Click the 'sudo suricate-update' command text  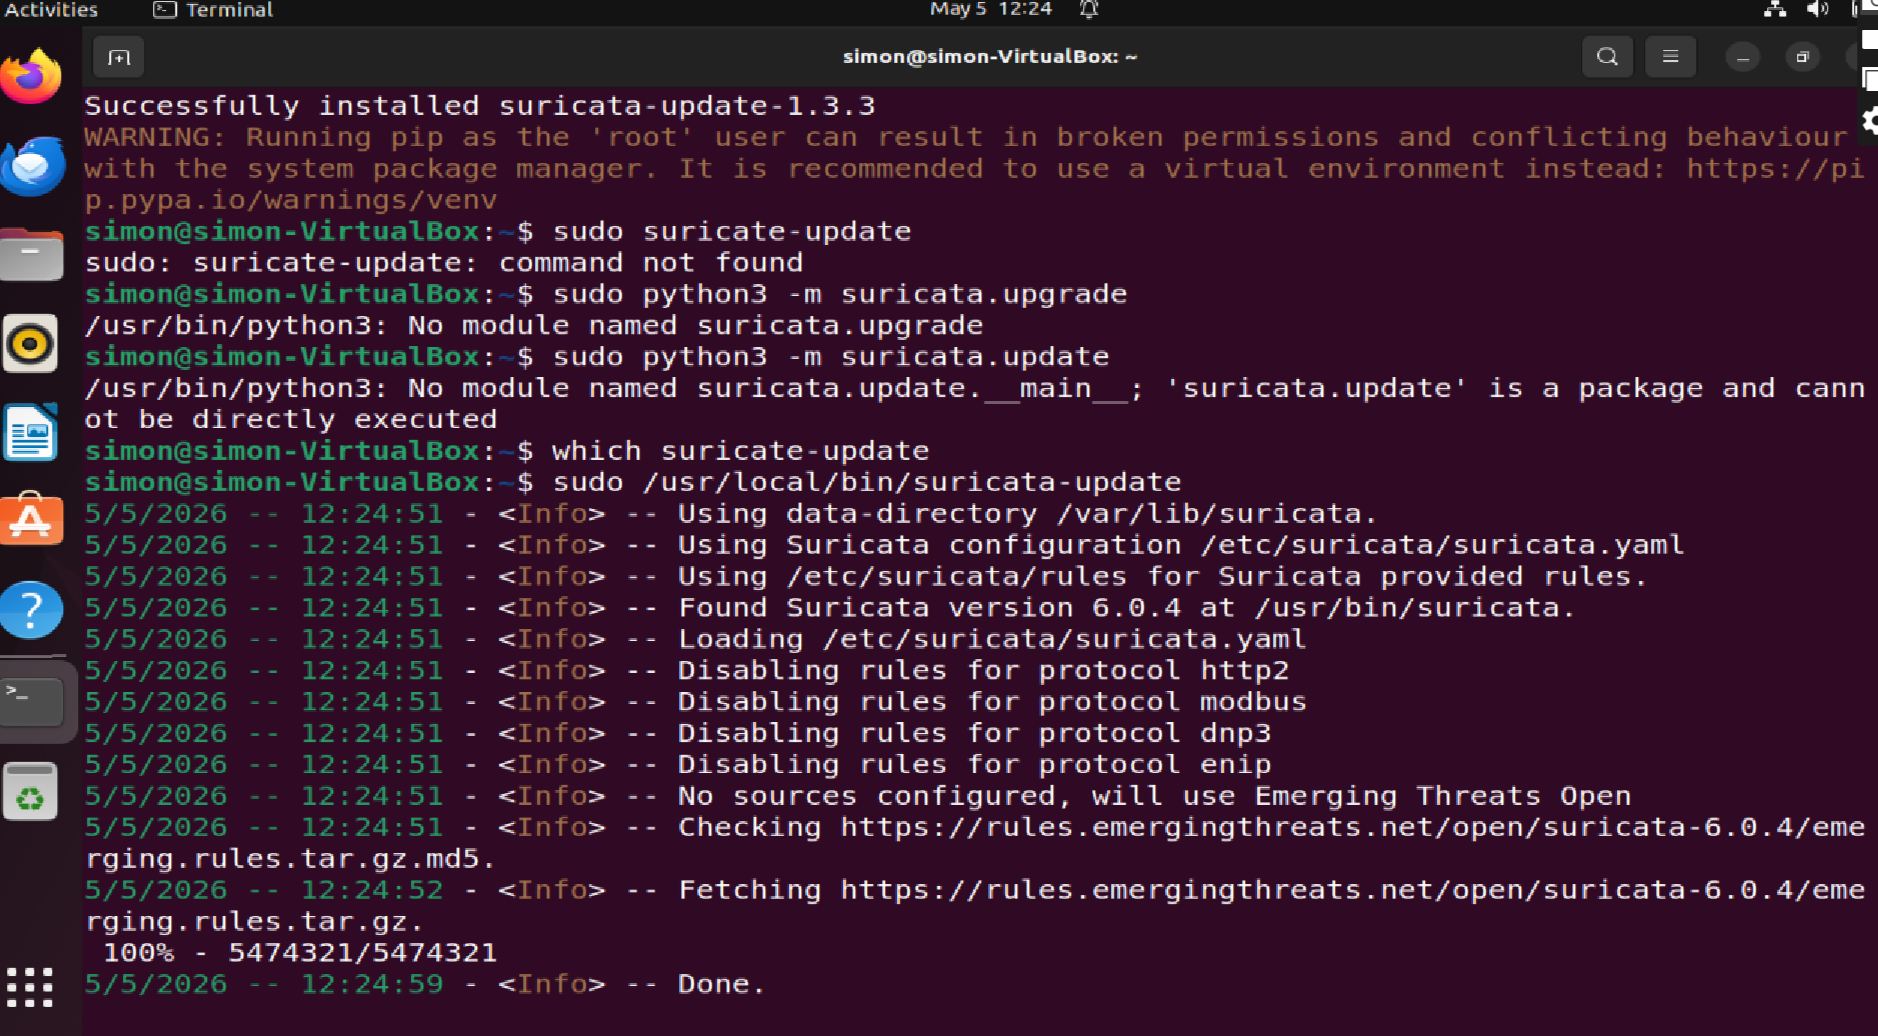pyautogui.click(x=732, y=232)
